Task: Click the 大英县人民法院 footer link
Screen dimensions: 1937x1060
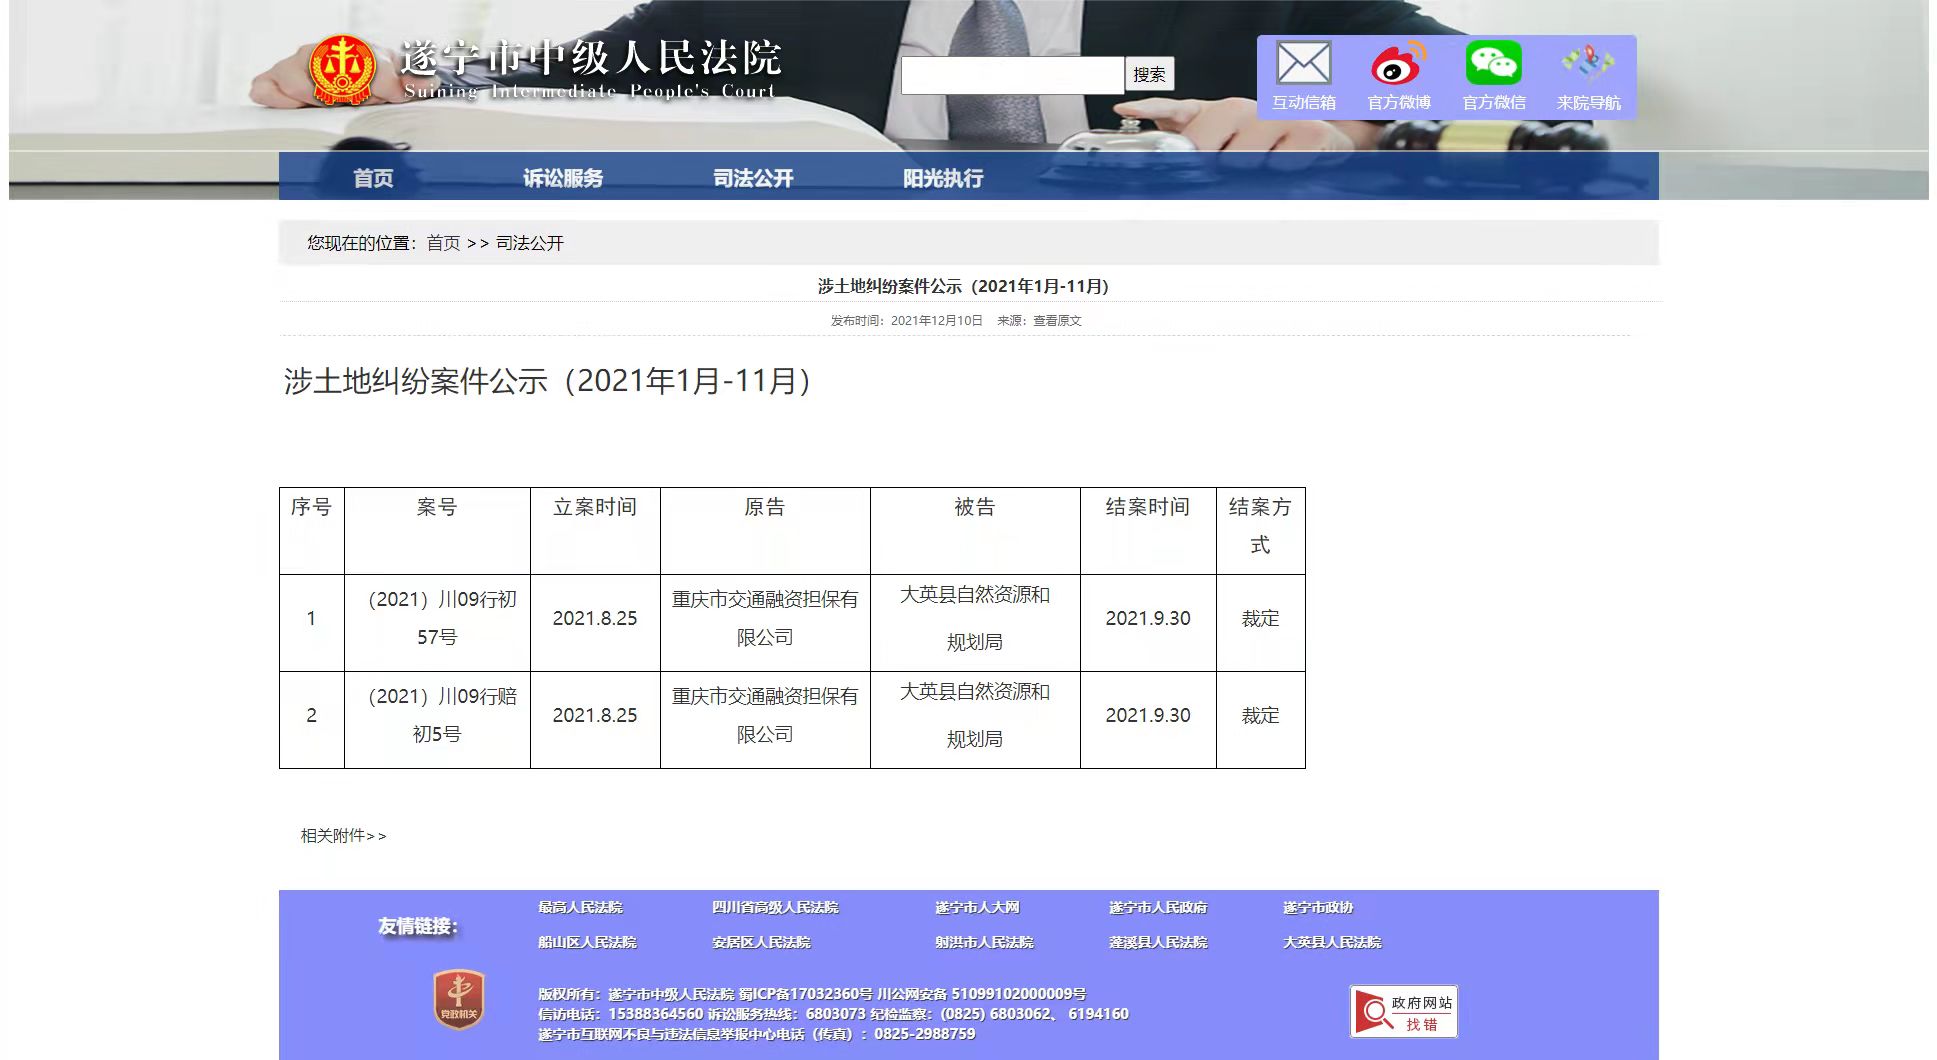Action: tap(1332, 943)
